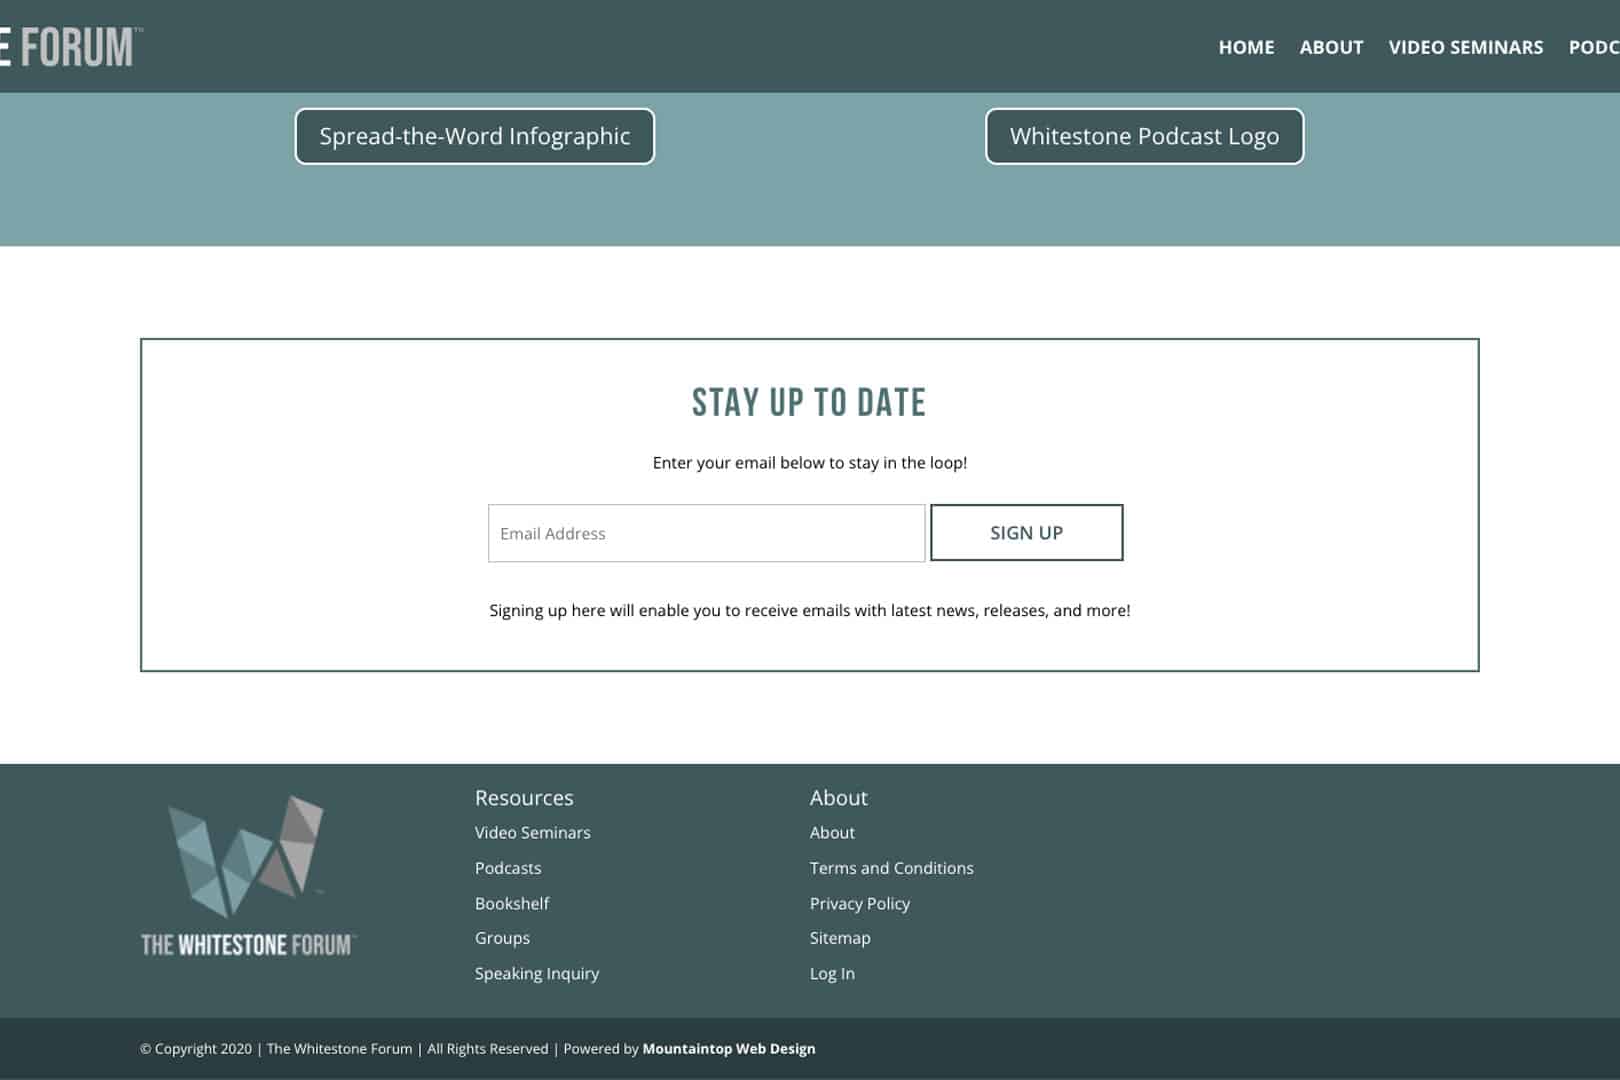Visit the Podcasts footer link

[508, 868]
